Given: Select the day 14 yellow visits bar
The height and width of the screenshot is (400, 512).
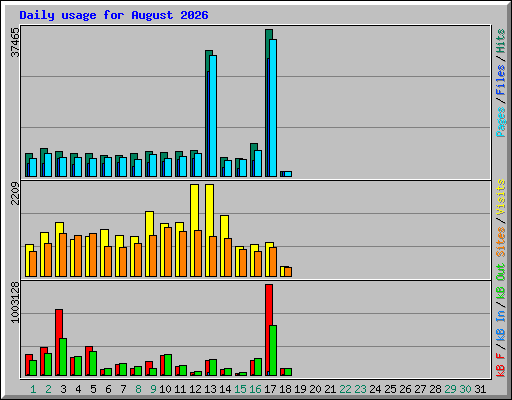Looking at the screenshot, I should click(x=224, y=227).
